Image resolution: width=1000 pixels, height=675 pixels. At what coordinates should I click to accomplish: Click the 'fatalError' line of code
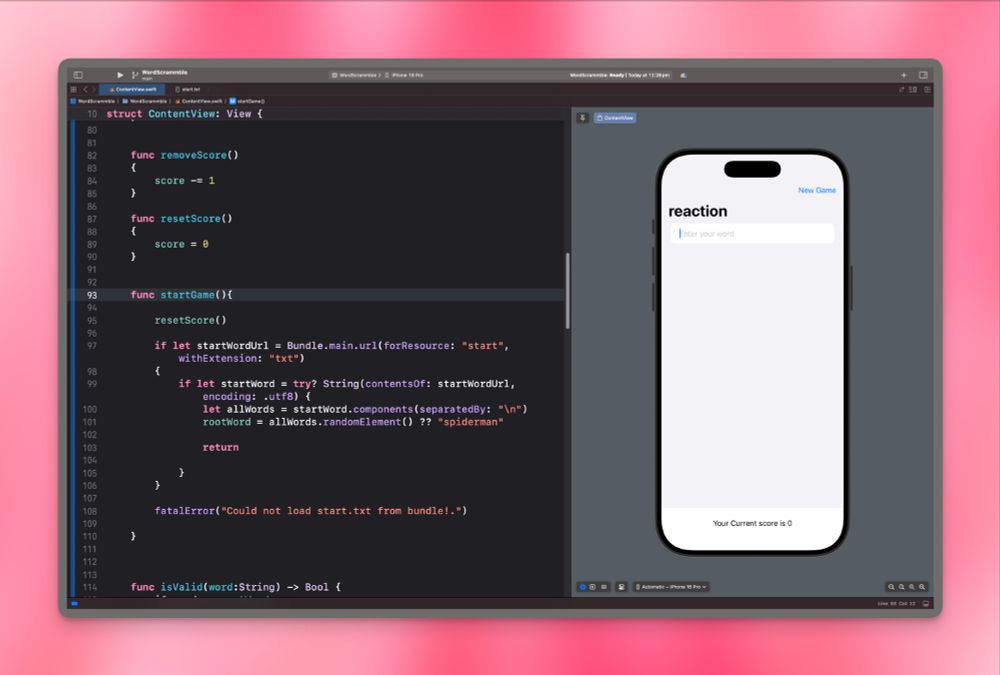click(x=311, y=511)
